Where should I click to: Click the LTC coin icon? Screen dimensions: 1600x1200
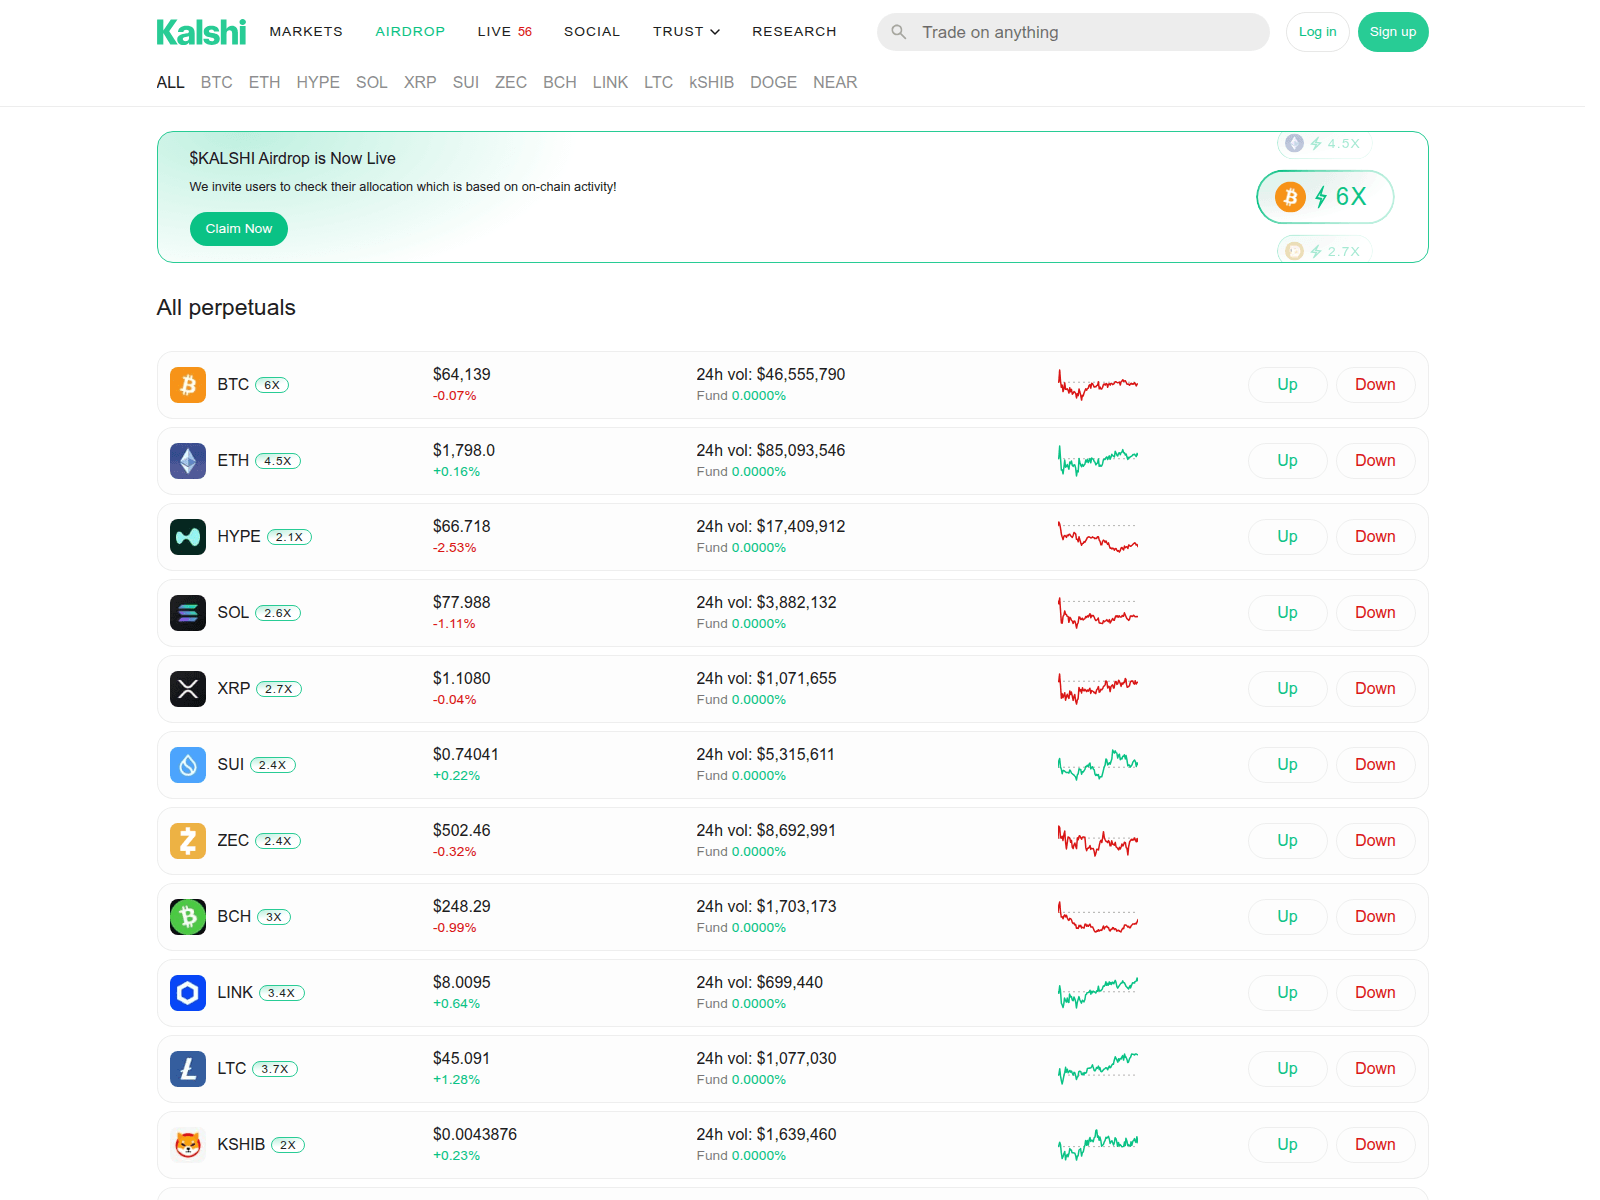188,1069
